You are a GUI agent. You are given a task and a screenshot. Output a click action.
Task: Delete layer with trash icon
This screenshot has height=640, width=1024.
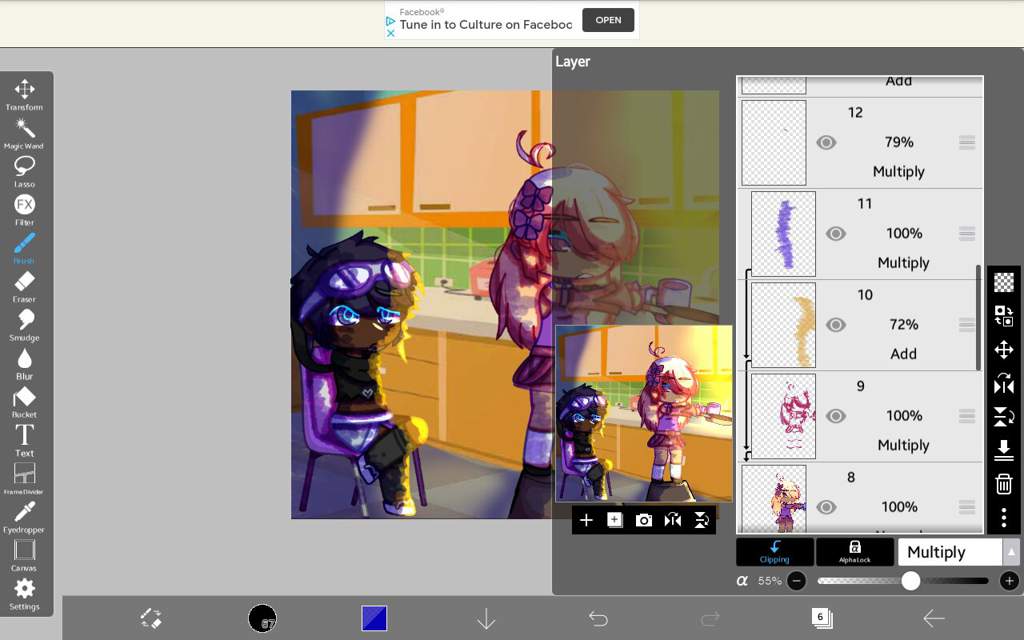click(x=1004, y=484)
